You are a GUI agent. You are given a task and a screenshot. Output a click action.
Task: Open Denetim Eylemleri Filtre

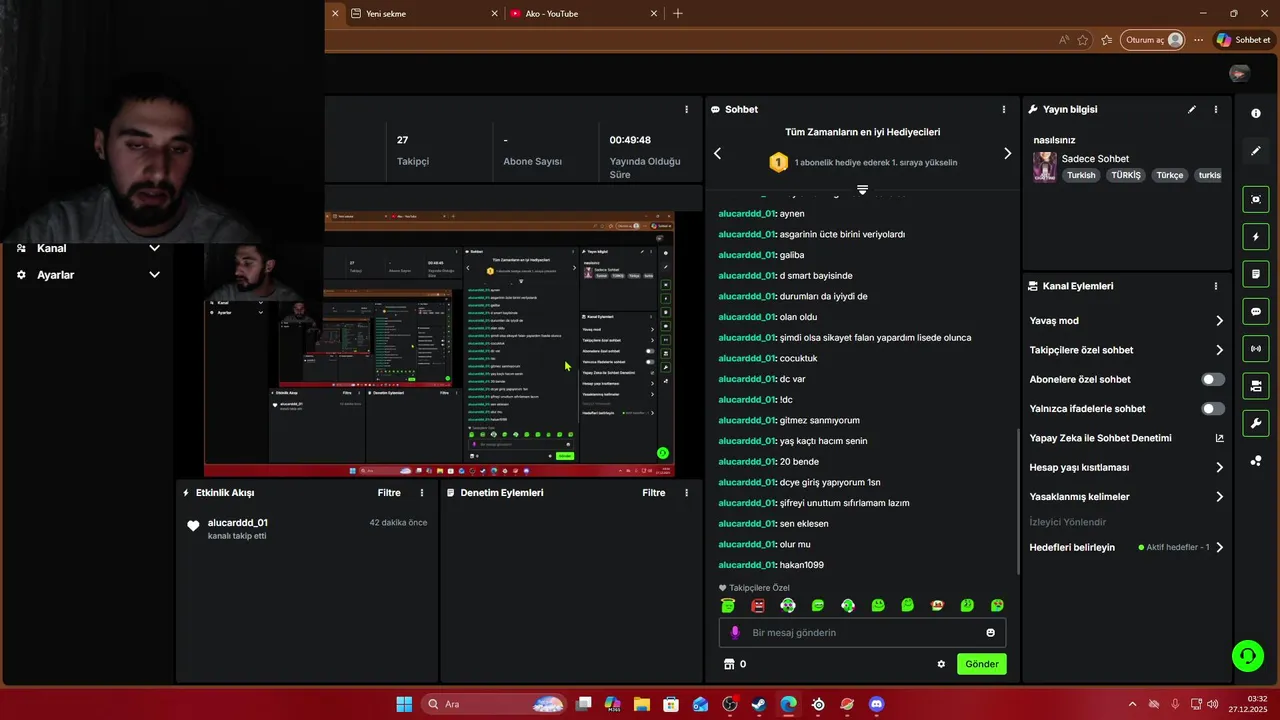click(x=654, y=493)
